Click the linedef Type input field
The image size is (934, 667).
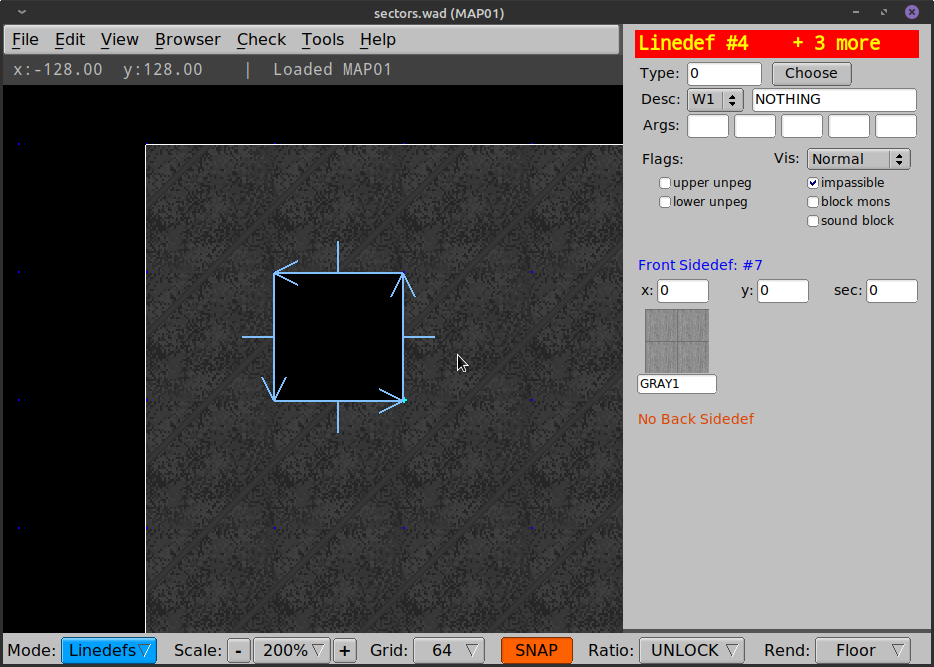tap(723, 73)
